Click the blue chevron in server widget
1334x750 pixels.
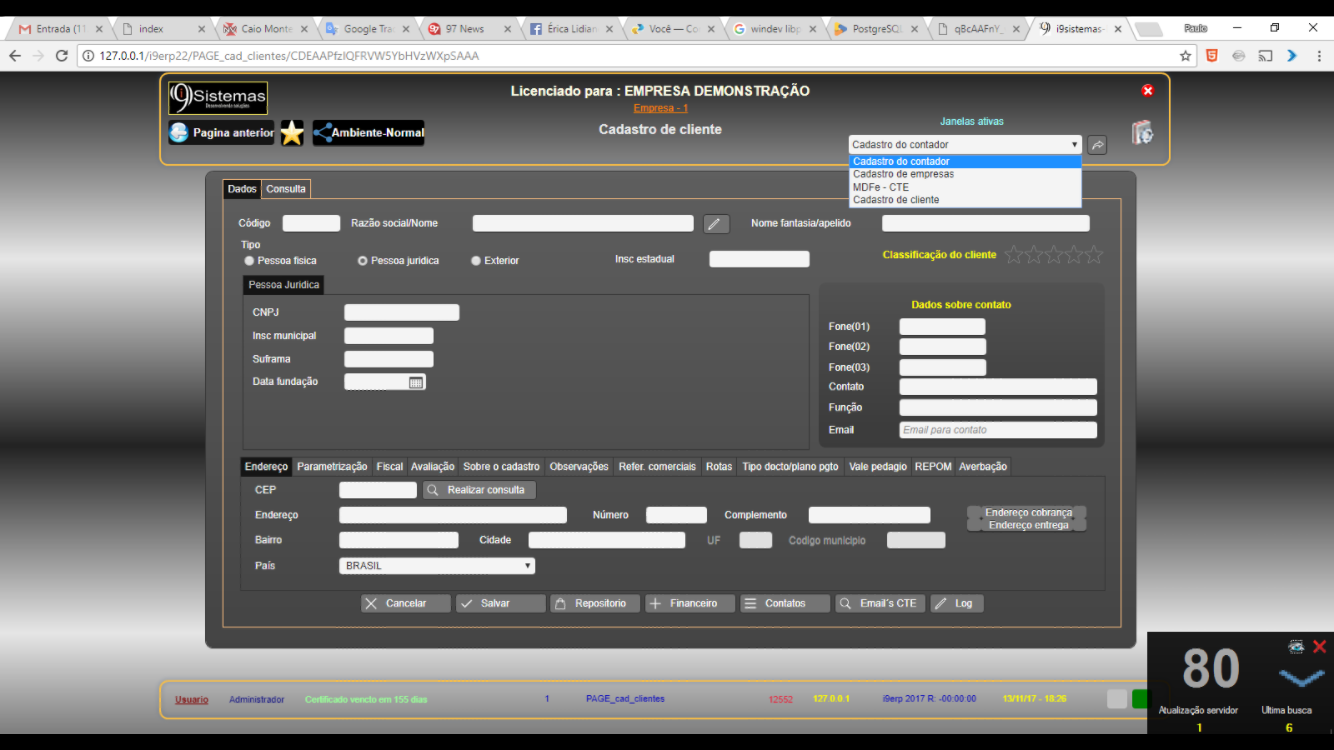coord(1301,679)
